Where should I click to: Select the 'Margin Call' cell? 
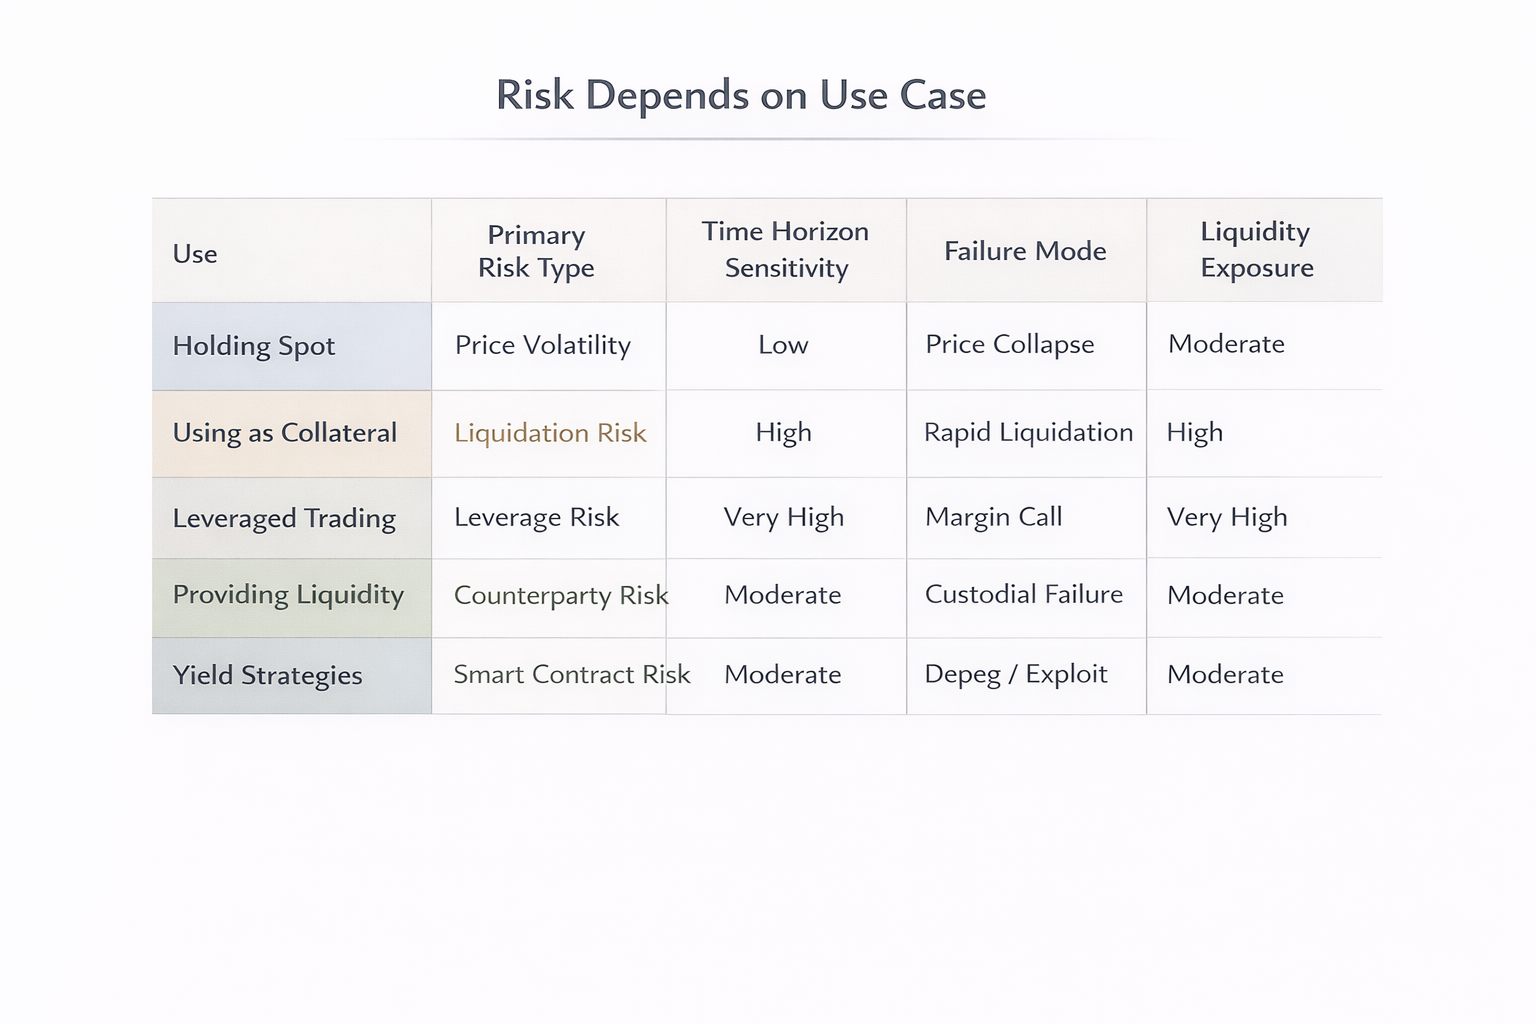click(994, 517)
